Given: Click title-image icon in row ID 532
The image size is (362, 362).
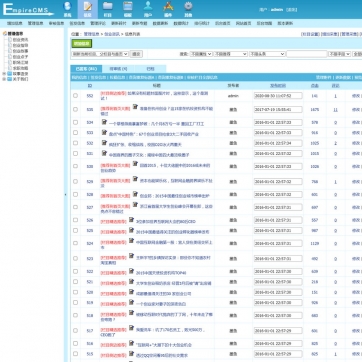Looking at the screenshot, I should click(104, 143).
